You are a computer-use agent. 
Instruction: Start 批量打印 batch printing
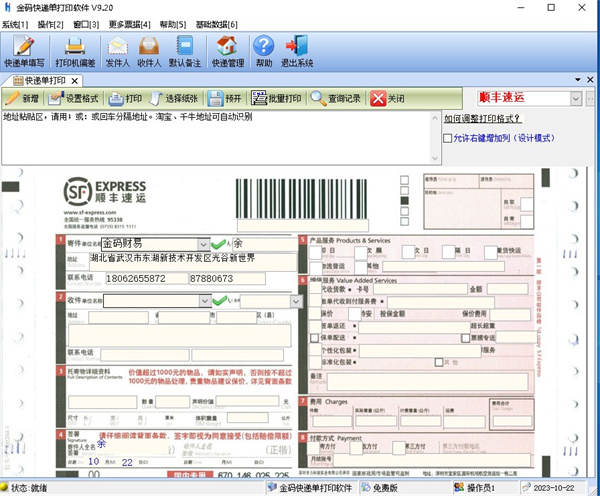[276, 99]
